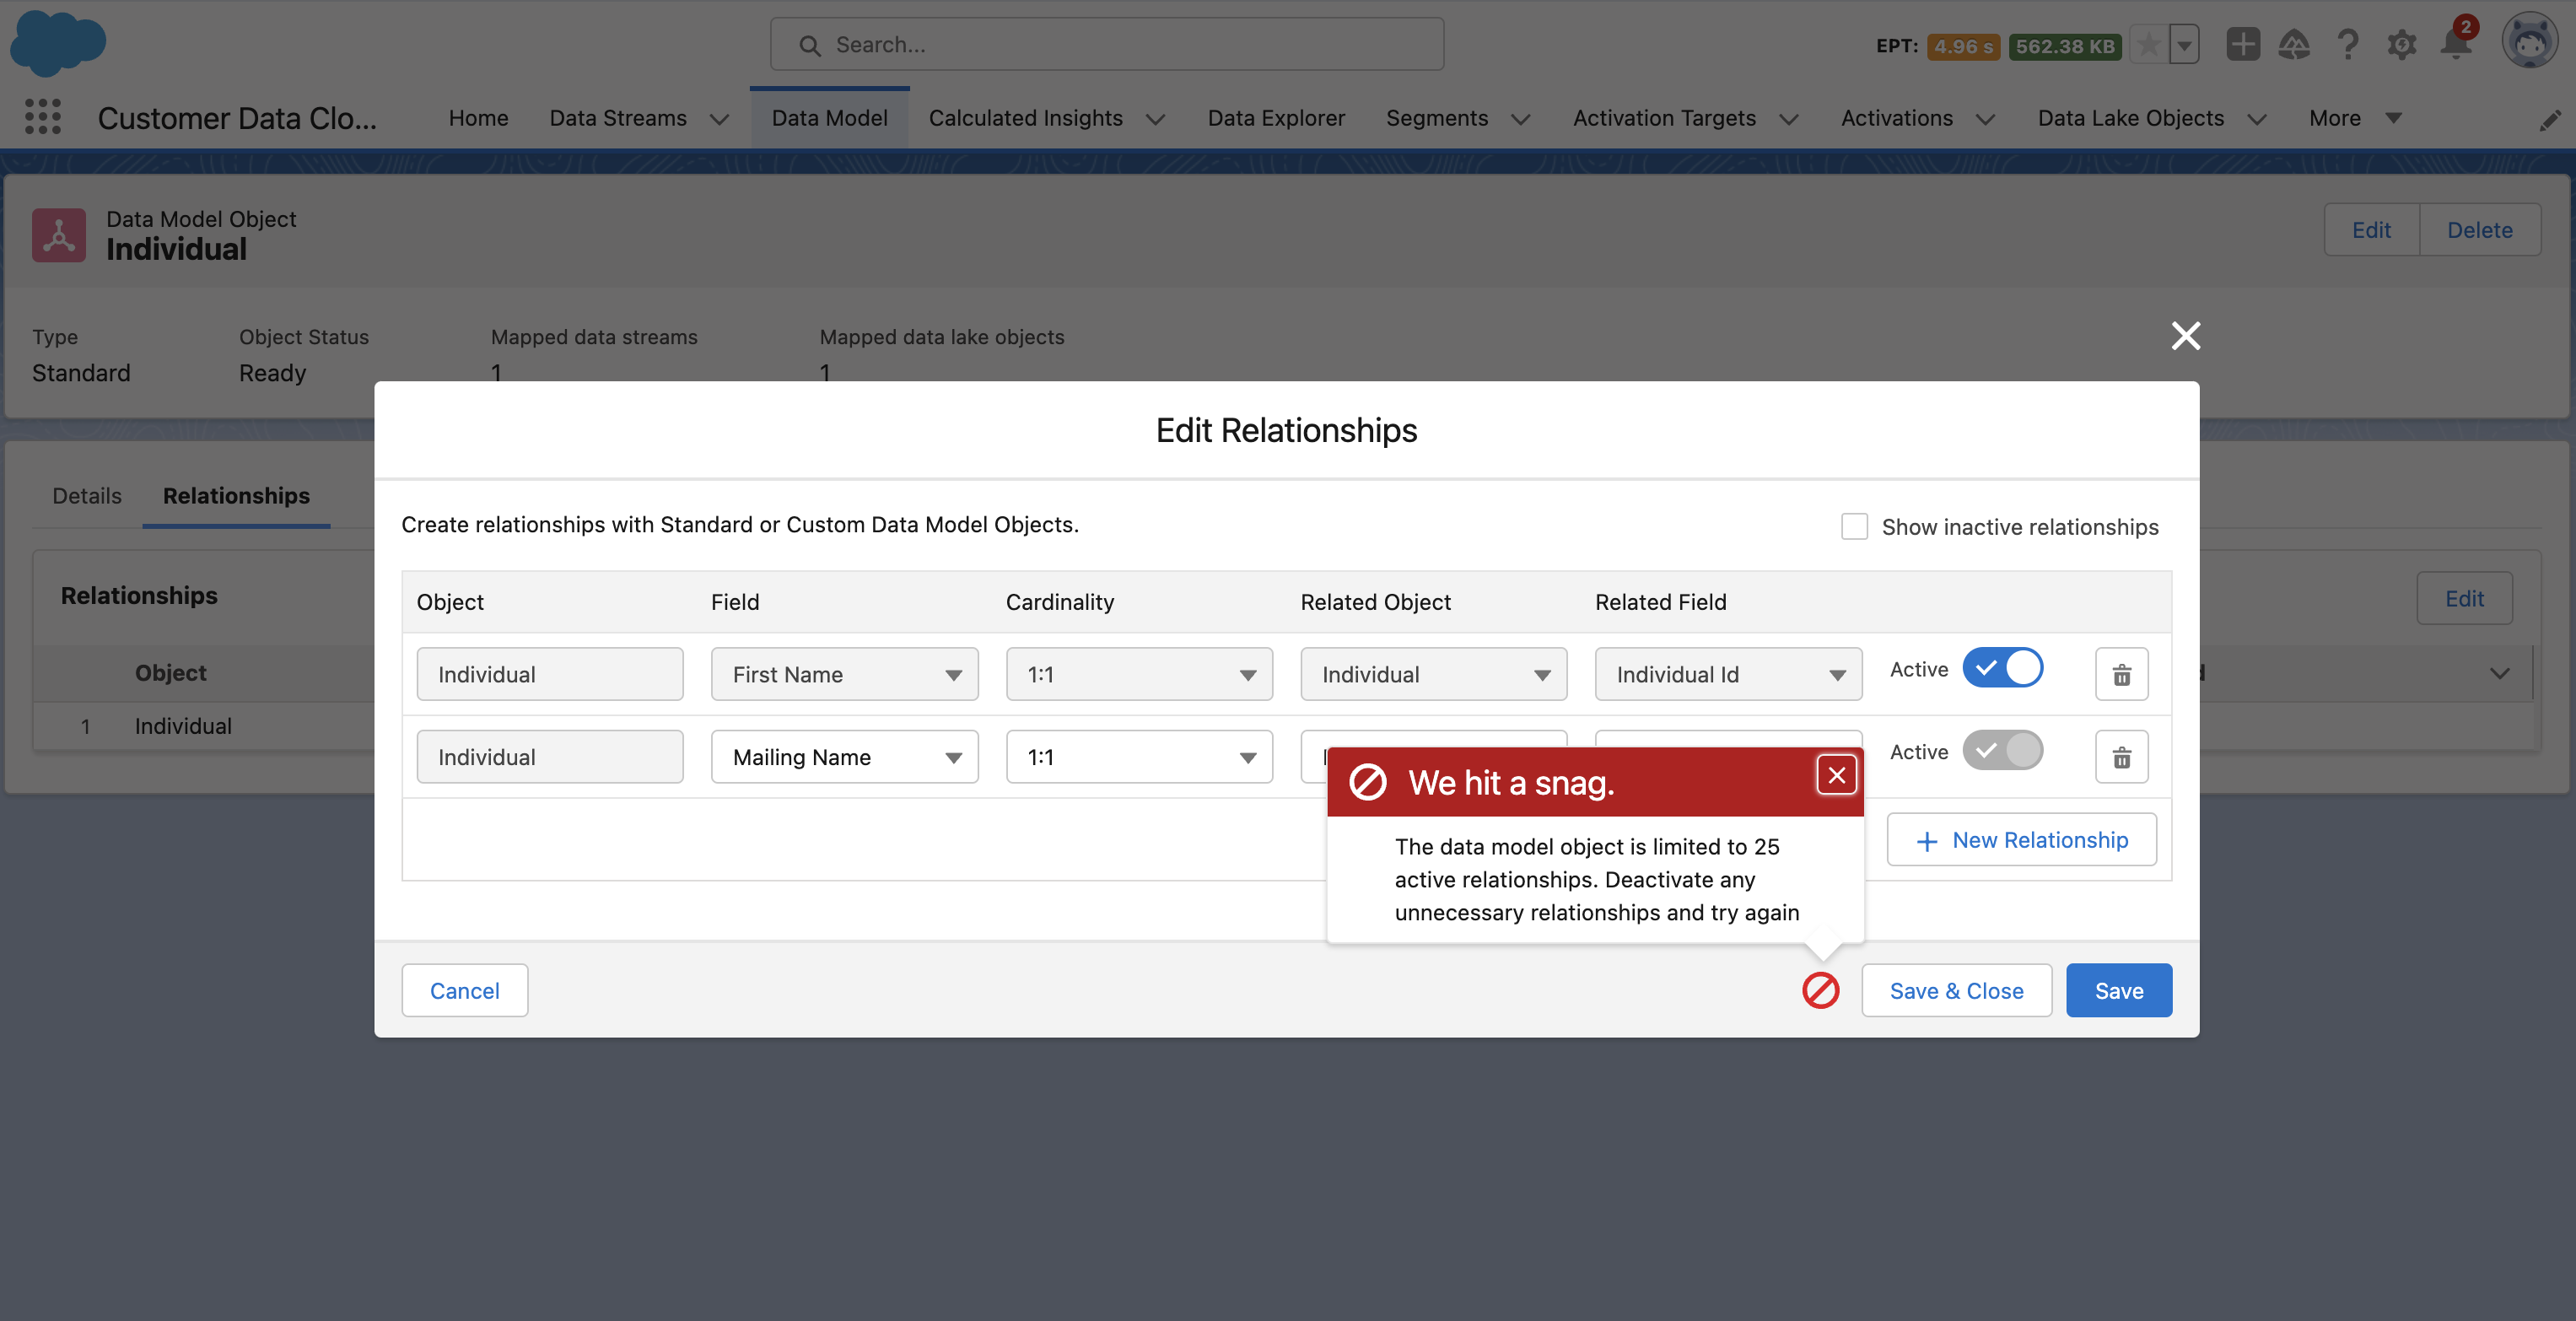Select the Data Model tab

(x=829, y=118)
